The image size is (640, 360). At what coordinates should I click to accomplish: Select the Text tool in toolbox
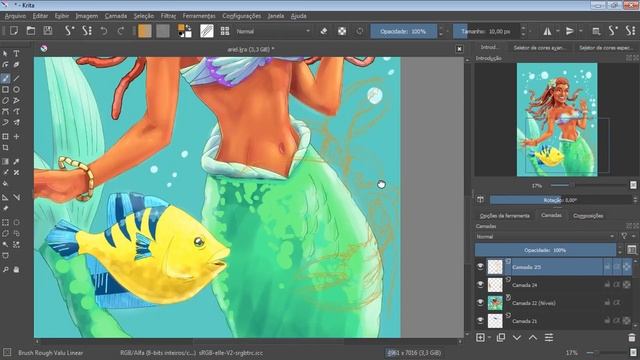[x=16, y=54]
